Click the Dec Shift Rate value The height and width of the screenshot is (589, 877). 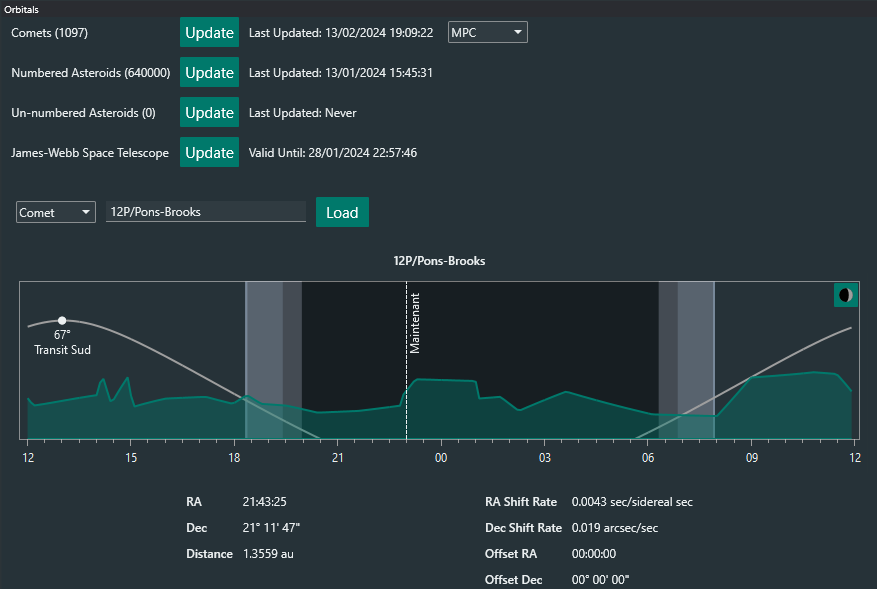pyautogui.click(x=614, y=528)
